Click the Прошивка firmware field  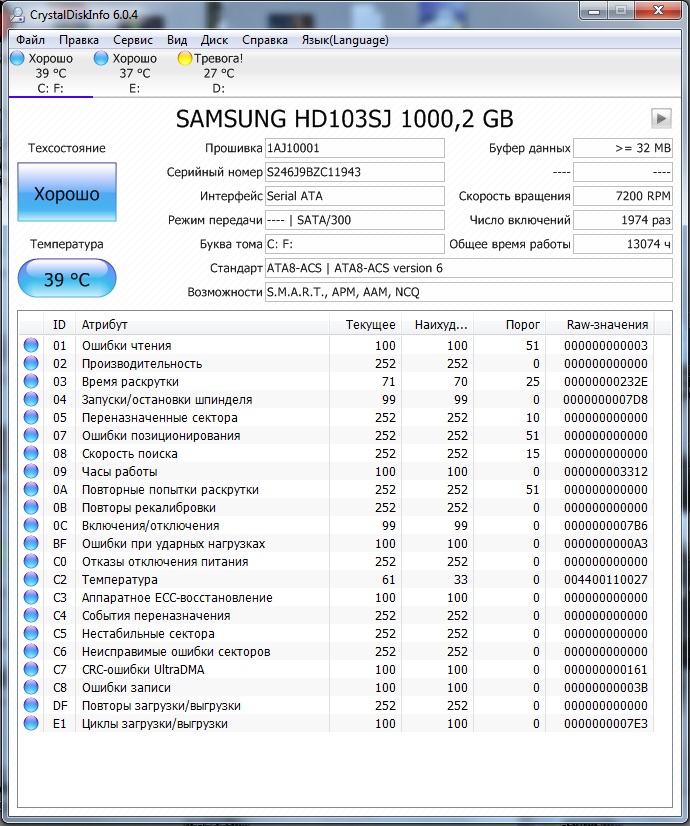[354, 148]
